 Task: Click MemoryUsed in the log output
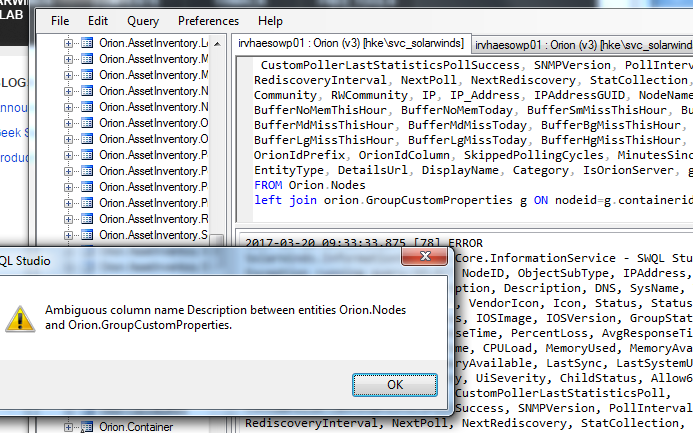[x=581, y=348]
